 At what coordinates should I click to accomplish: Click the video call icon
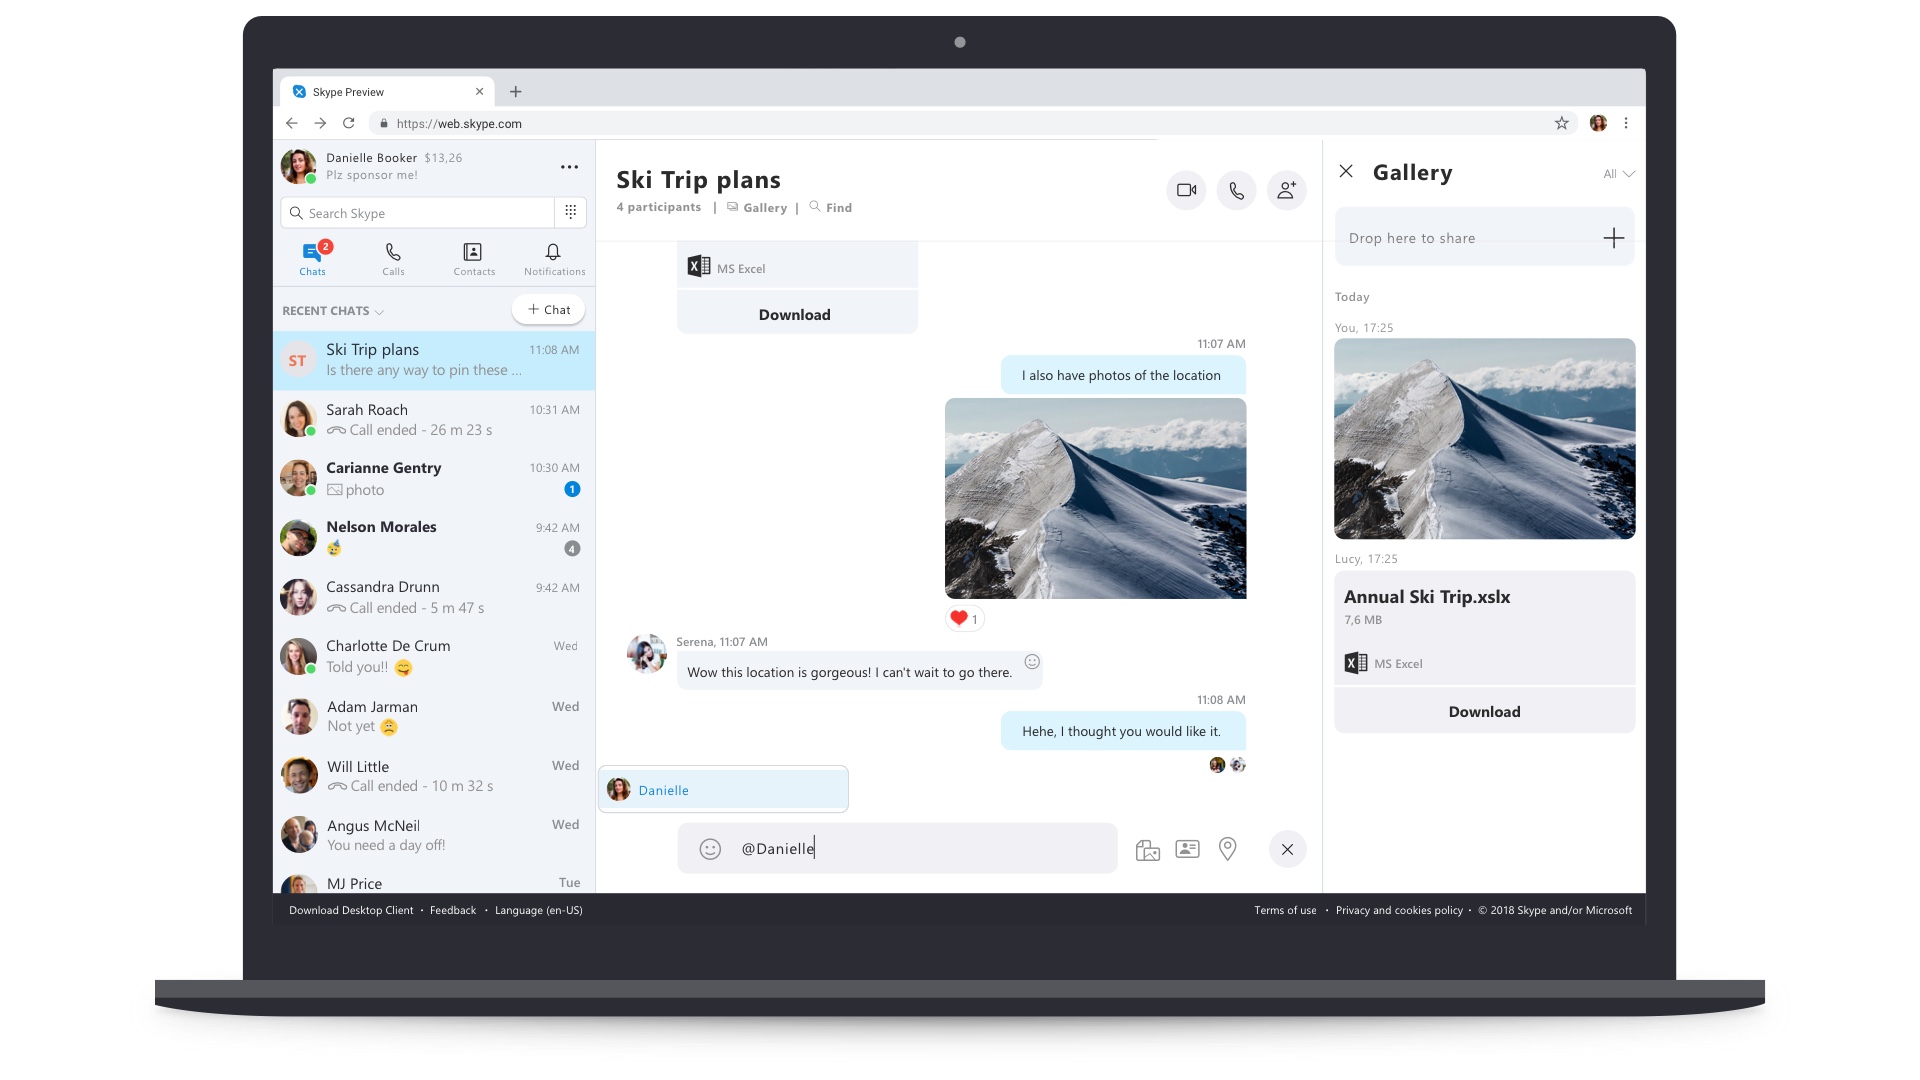click(1184, 189)
